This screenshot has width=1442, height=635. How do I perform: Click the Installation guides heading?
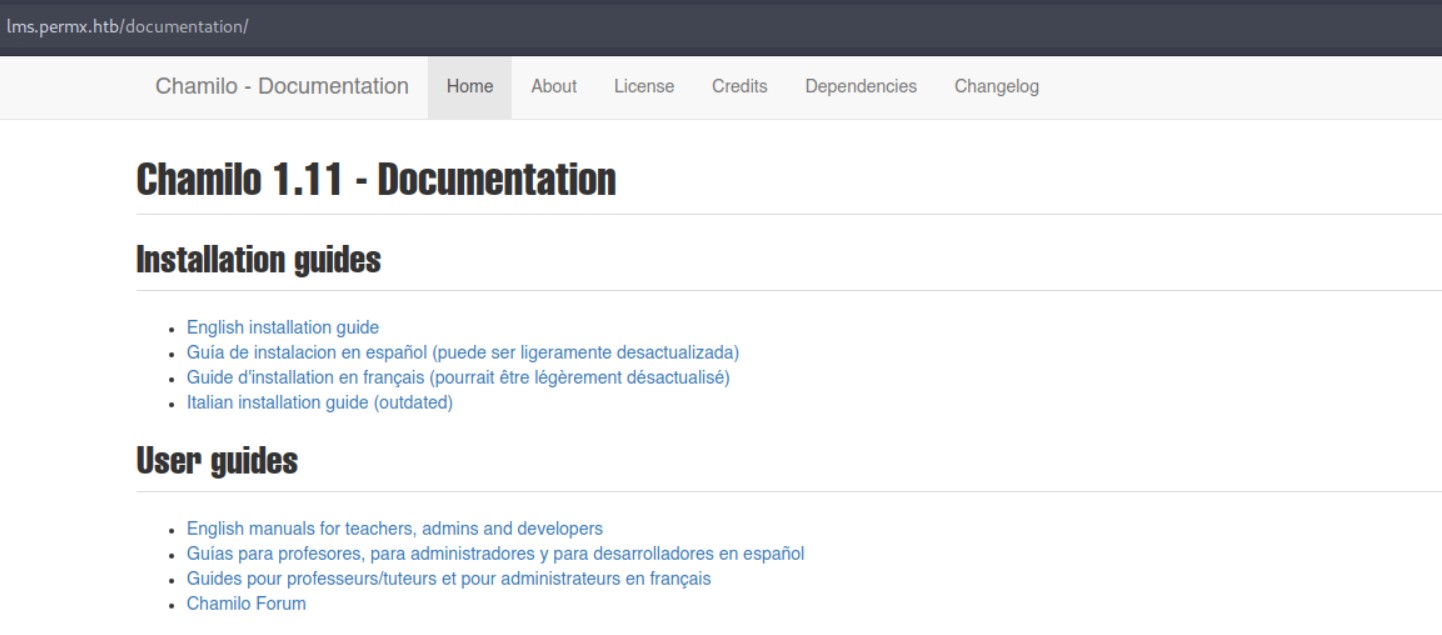pos(258,261)
